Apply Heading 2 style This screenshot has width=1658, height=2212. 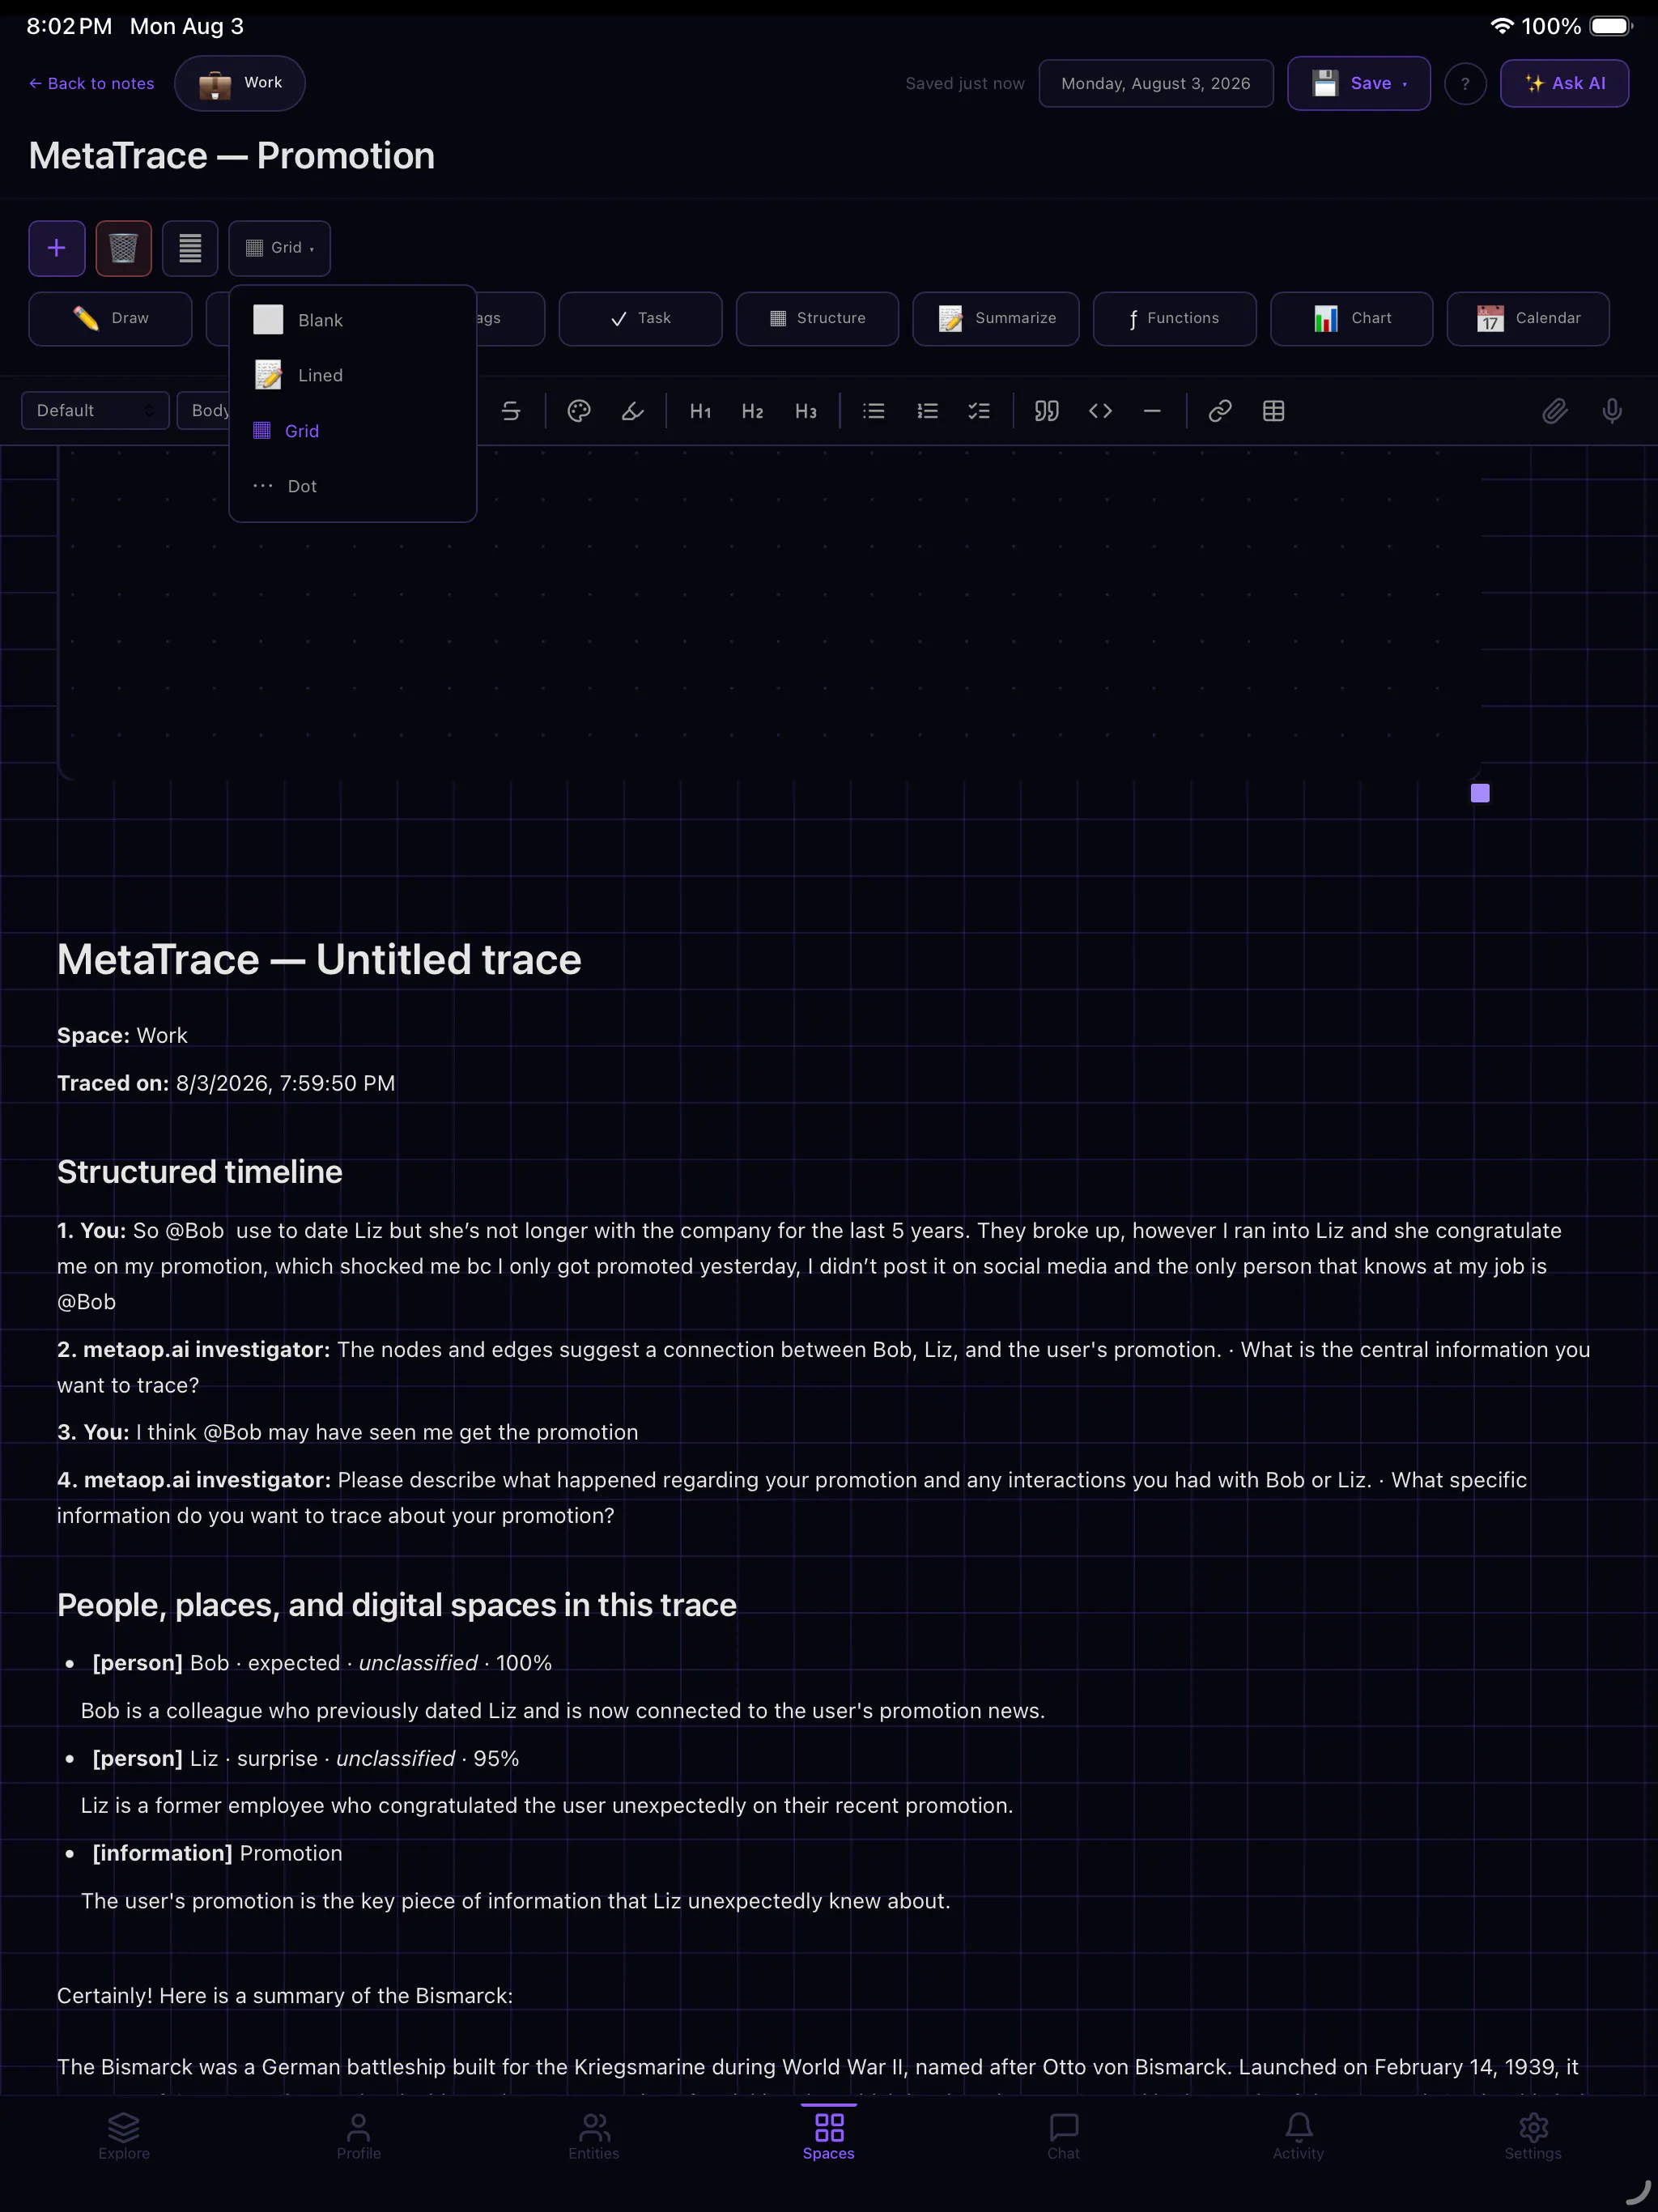pyautogui.click(x=752, y=411)
